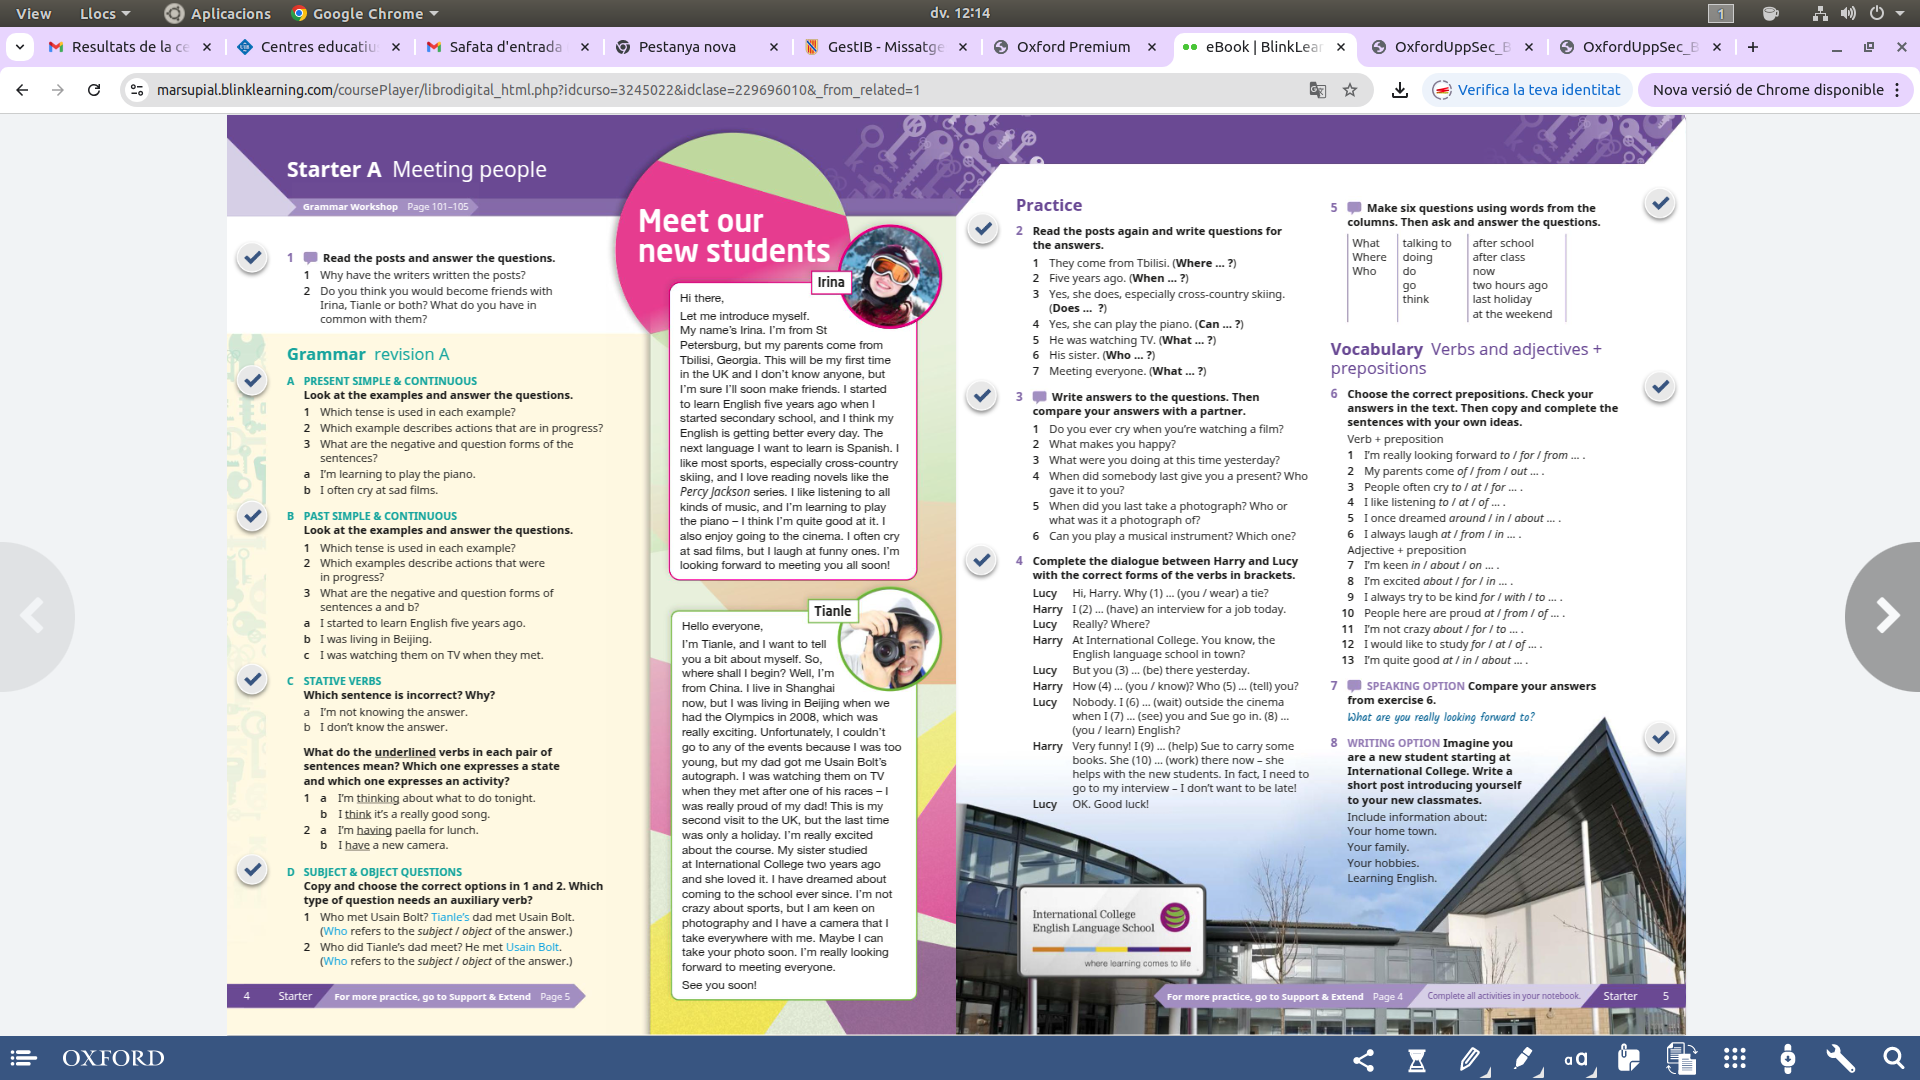Click the address bar URL field

pos(720,90)
